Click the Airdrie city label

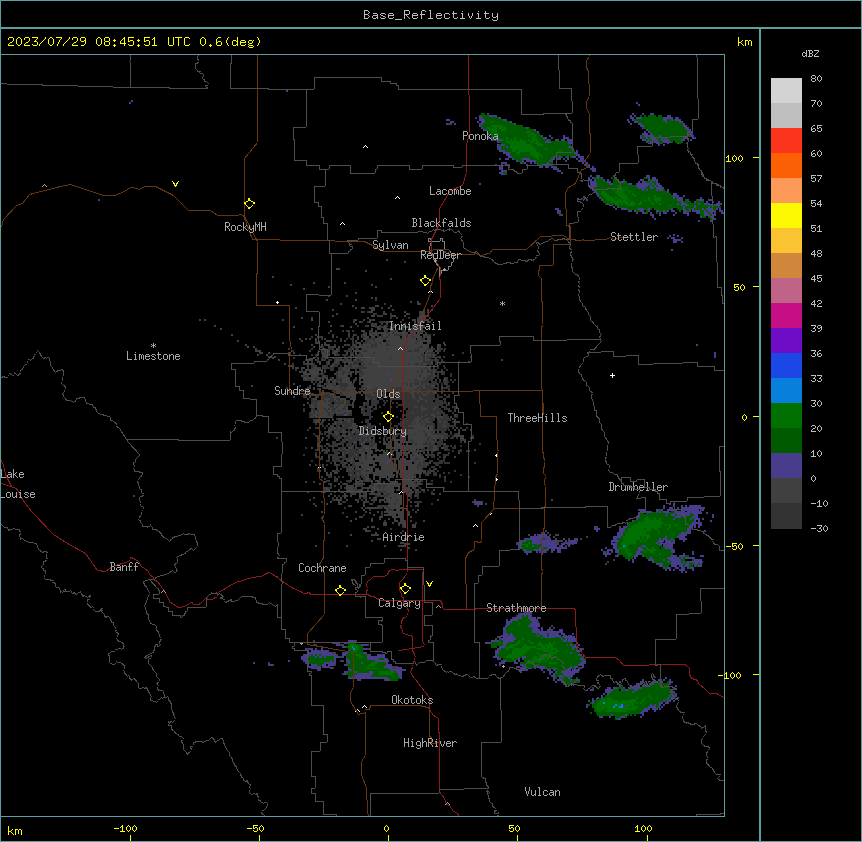pyautogui.click(x=403, y=537)
